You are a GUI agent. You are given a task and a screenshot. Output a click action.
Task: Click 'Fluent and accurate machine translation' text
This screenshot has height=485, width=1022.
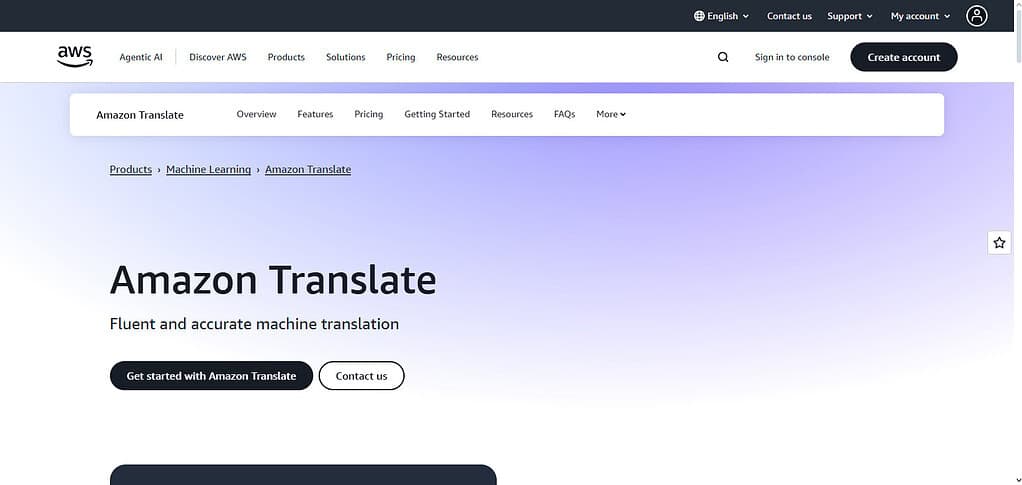click(x=254, y=324)
